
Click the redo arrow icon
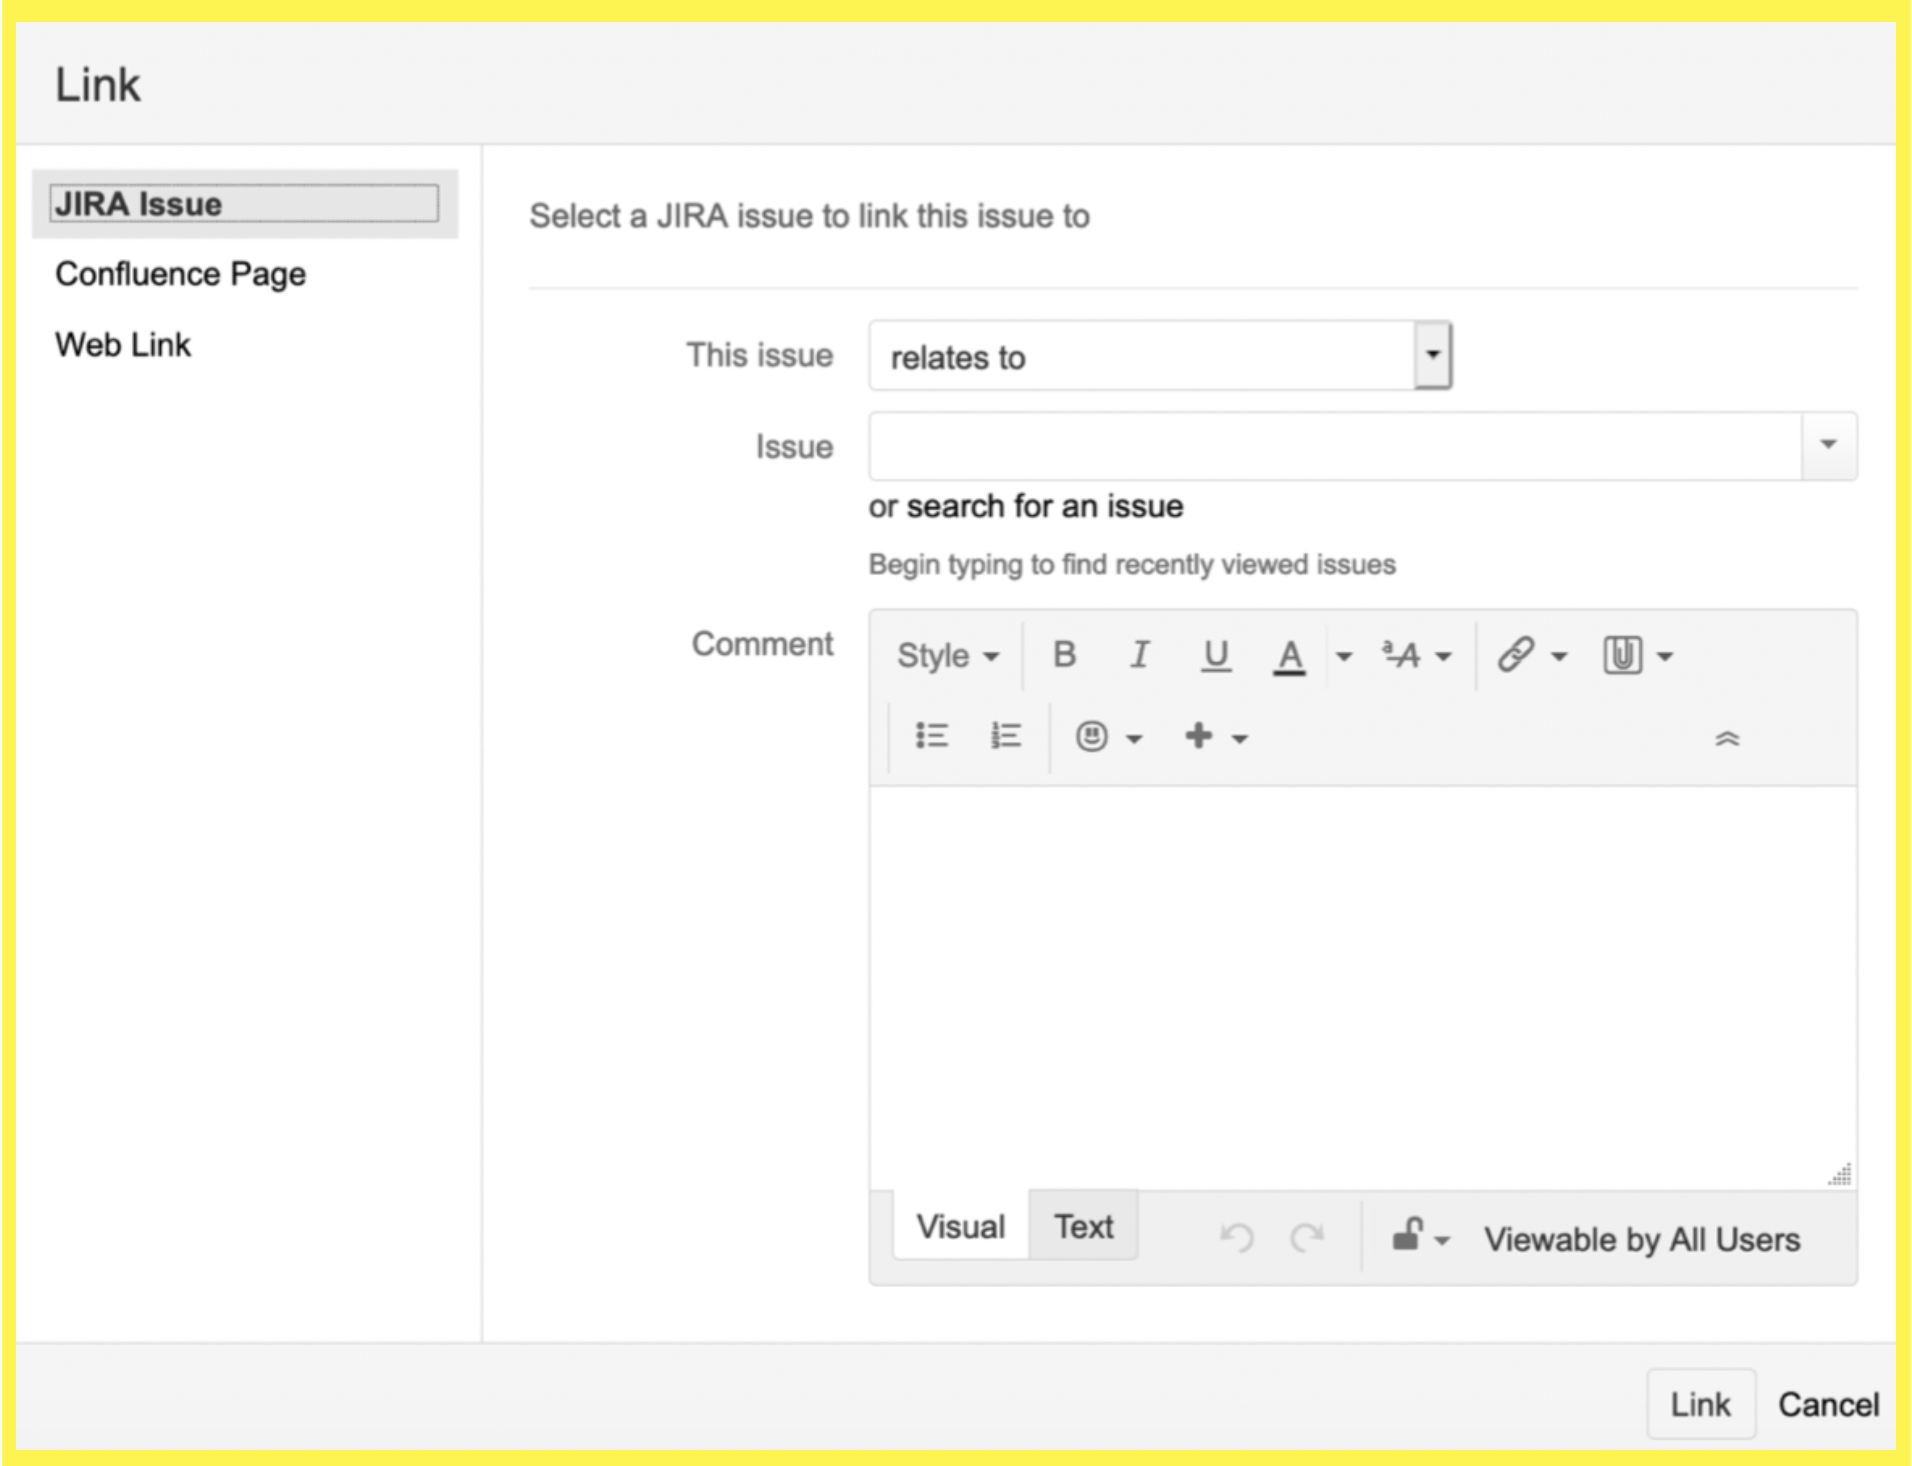pos(1307,1238)
